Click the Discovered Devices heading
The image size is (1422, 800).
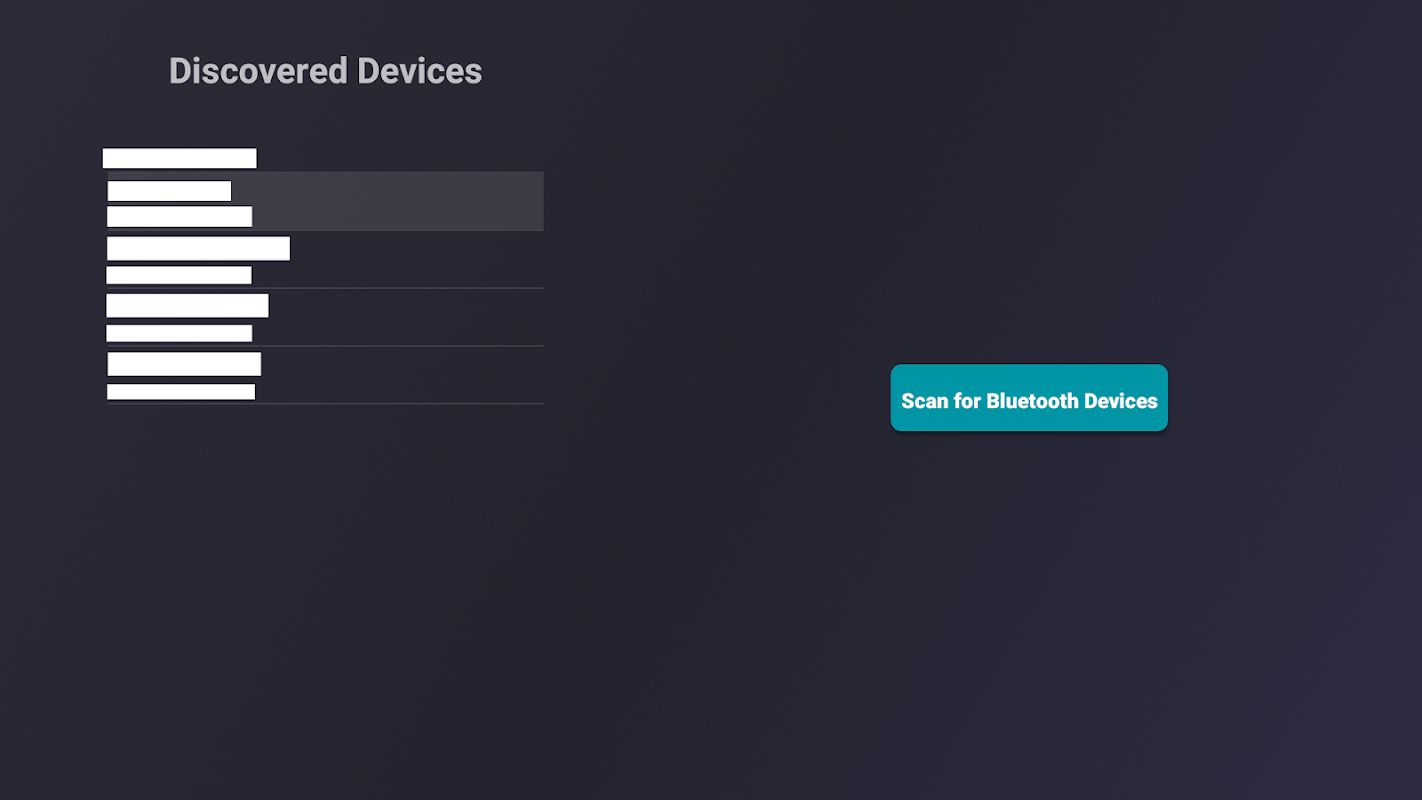pyautogui.click(x=325, y=71)
